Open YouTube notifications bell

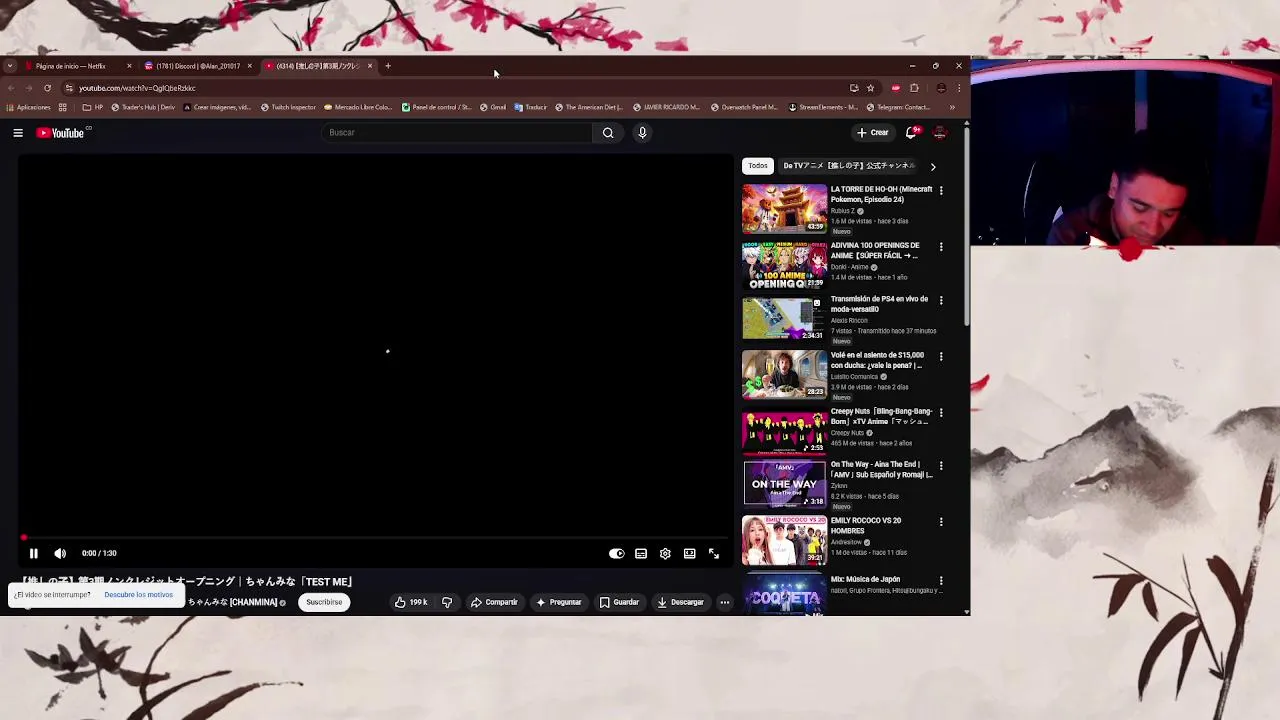pyautogui.click(x=912, y=132)
